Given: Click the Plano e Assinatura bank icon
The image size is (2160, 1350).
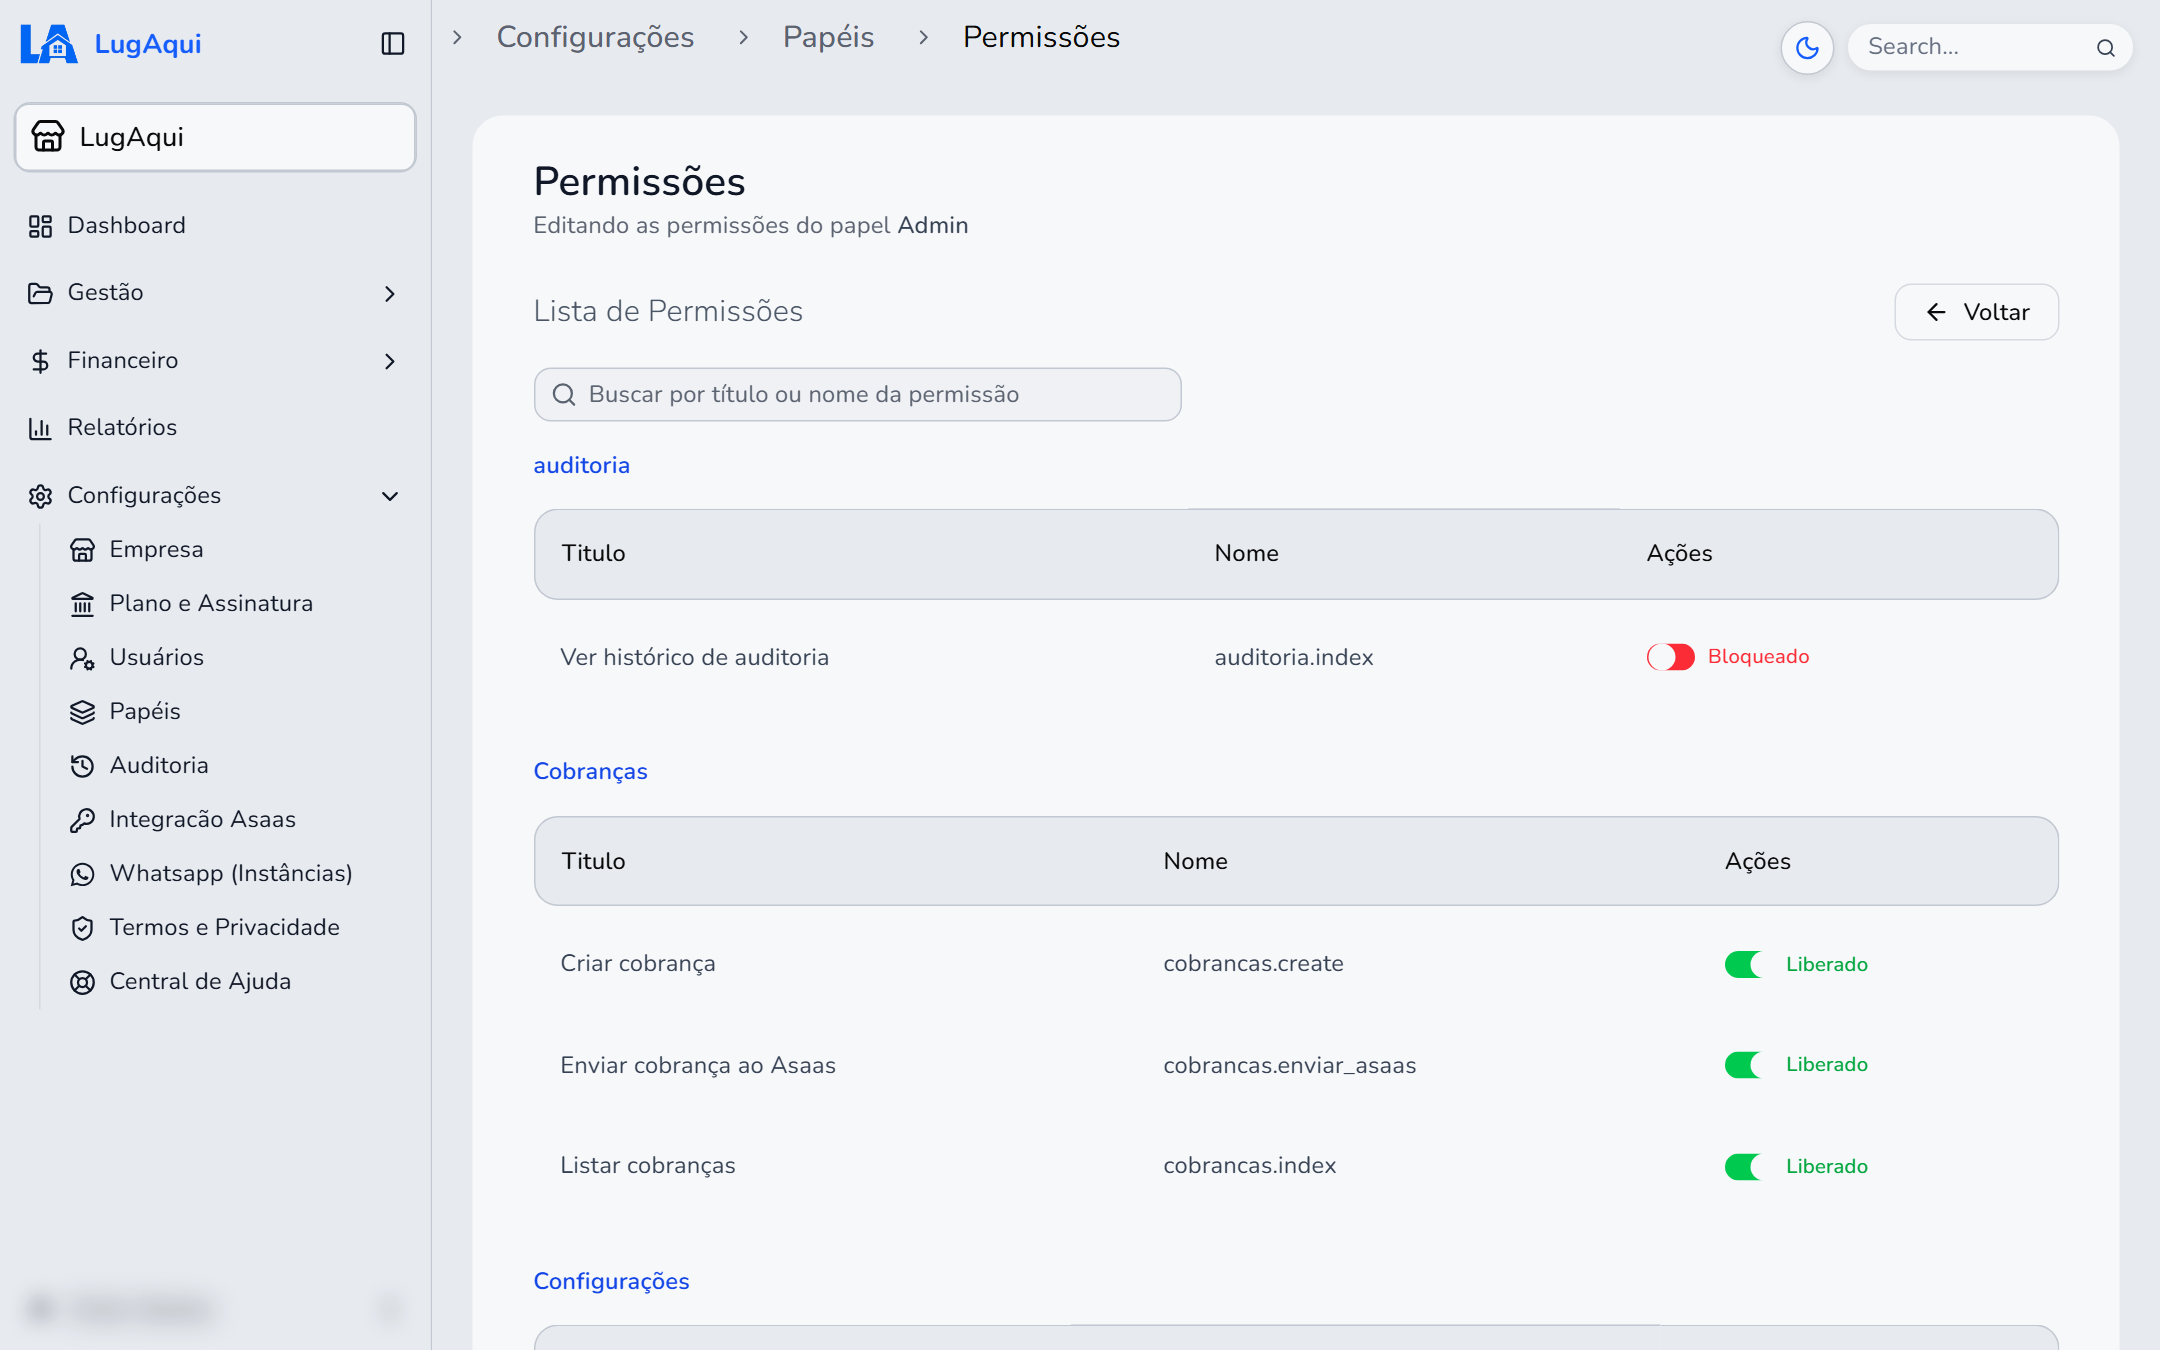Looking at the screenshot, I should 82,604.
